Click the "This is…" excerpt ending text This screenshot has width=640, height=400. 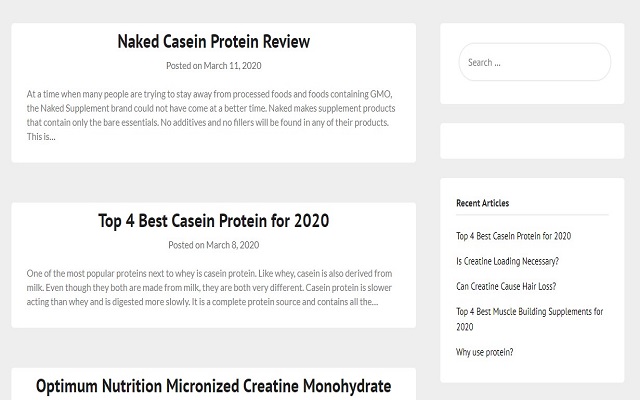[x=41, y=137]
